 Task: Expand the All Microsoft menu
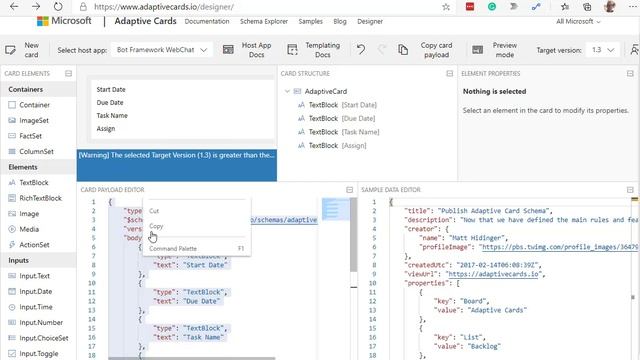(578, 21)
